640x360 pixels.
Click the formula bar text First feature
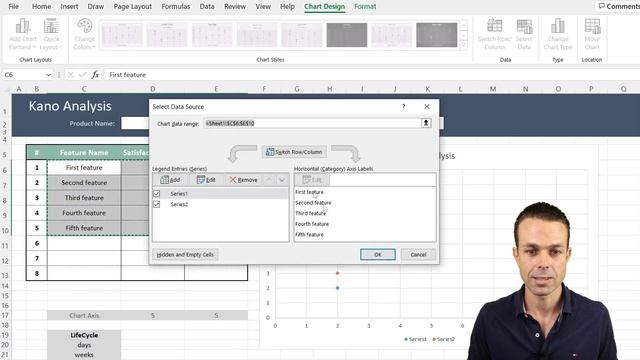coord(127,75)
